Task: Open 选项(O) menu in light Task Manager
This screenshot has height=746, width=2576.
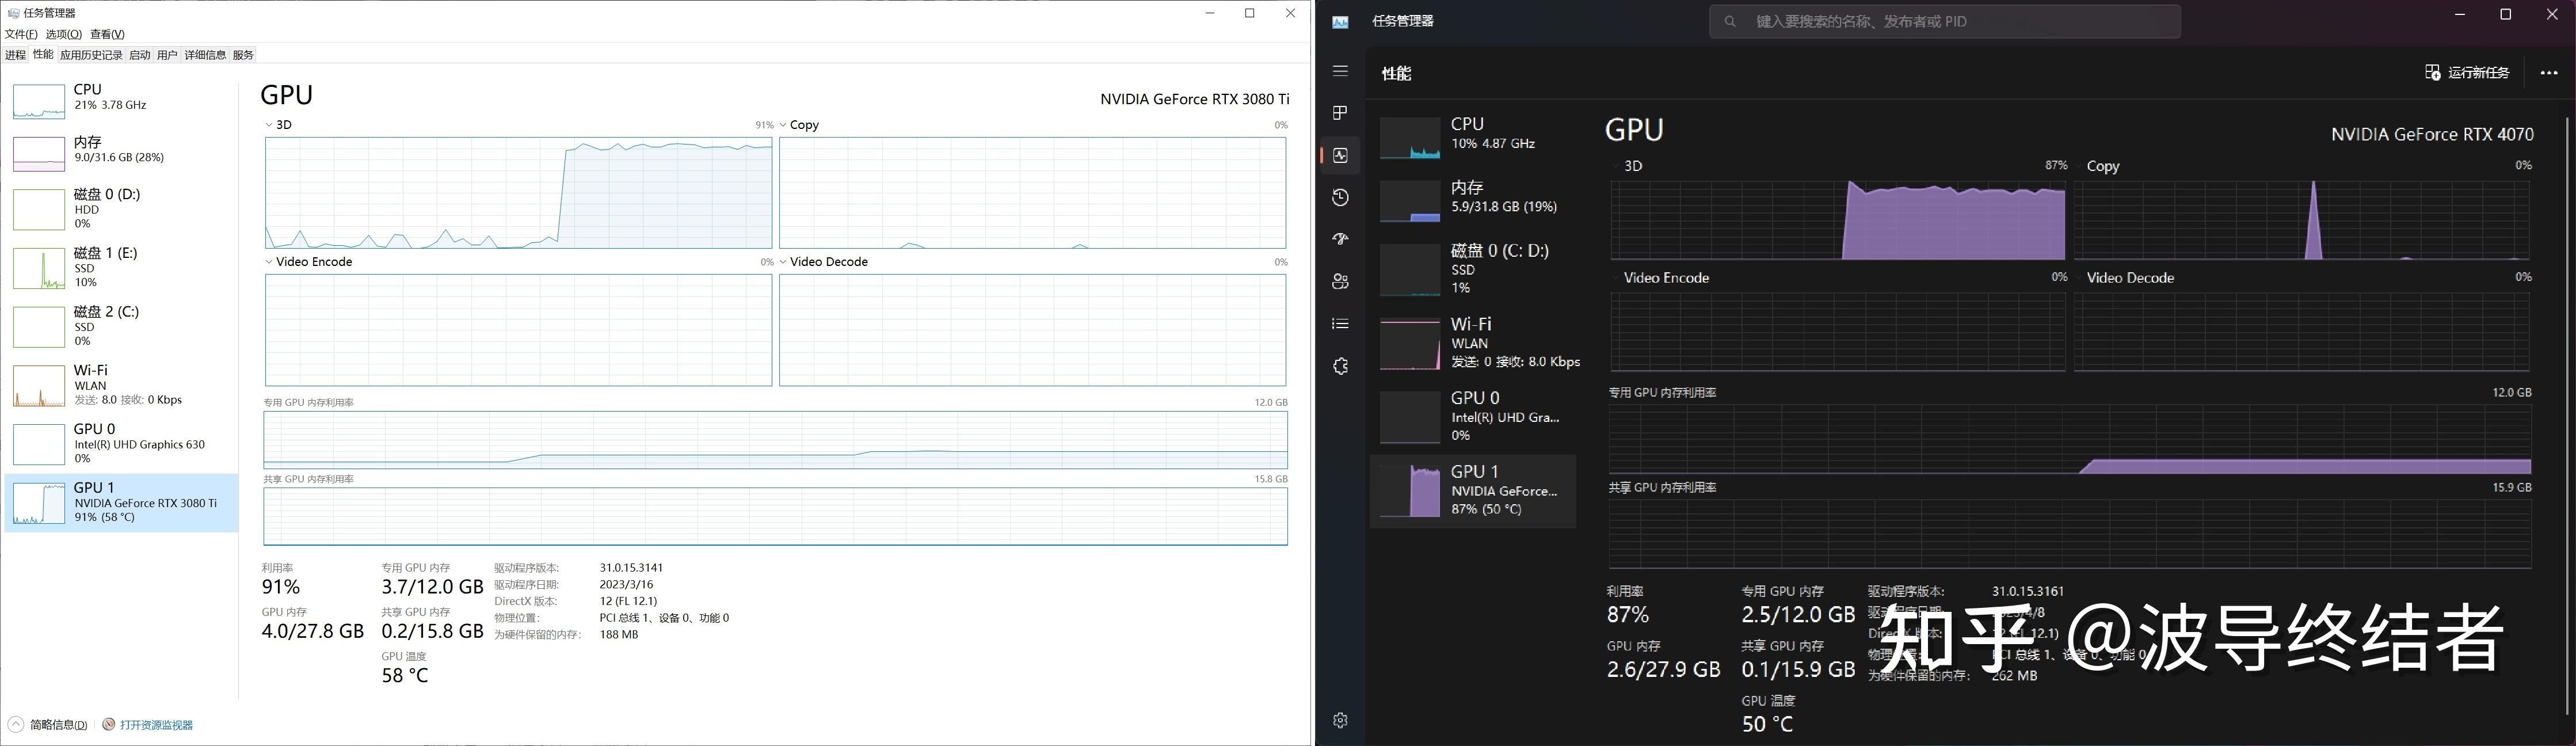Action: (x=63, y=34)
